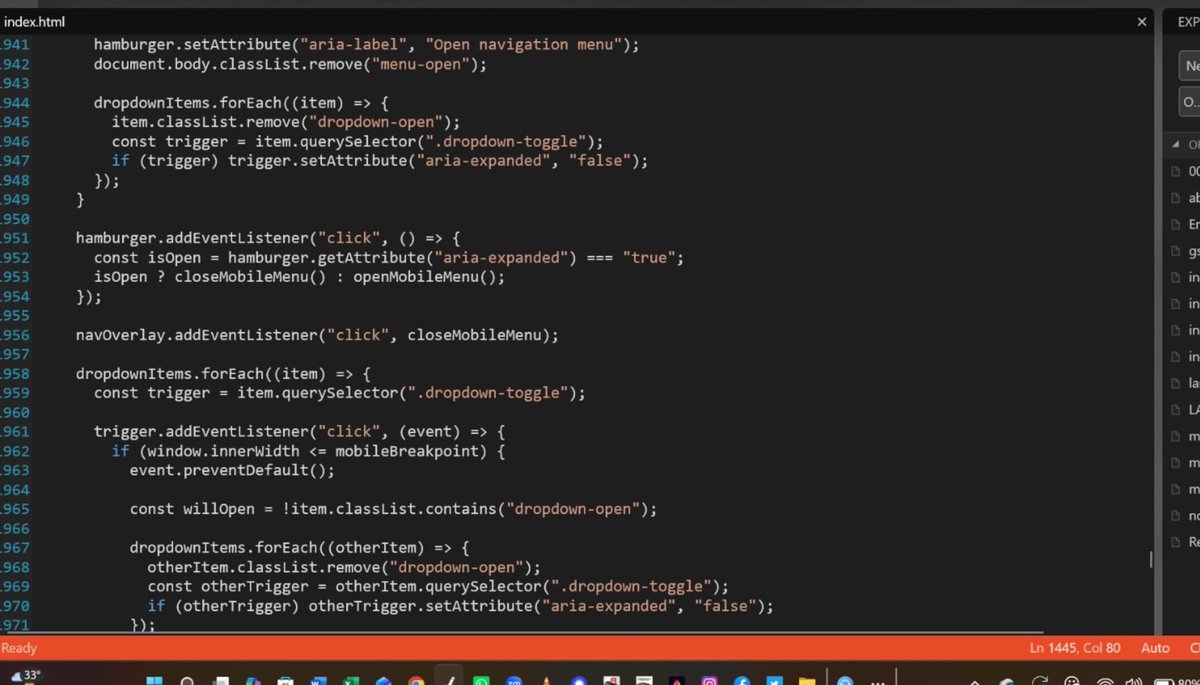1200x685 pixels.
Task: Click the 'Ln 1445, Col 80' status indicator
Action: click(1075, 648)
